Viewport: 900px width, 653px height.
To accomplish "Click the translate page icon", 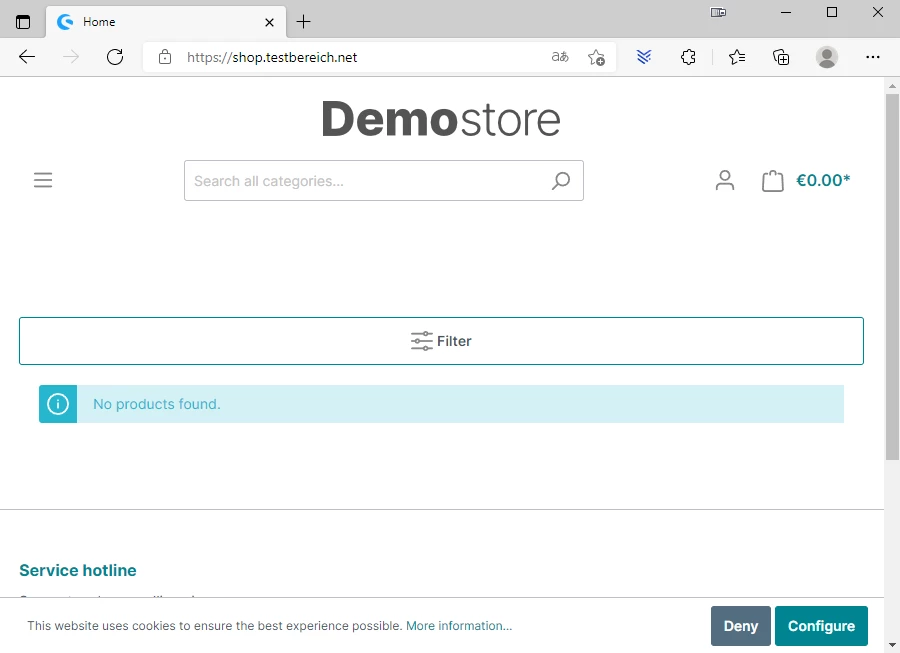I will [x=560, y=57].
